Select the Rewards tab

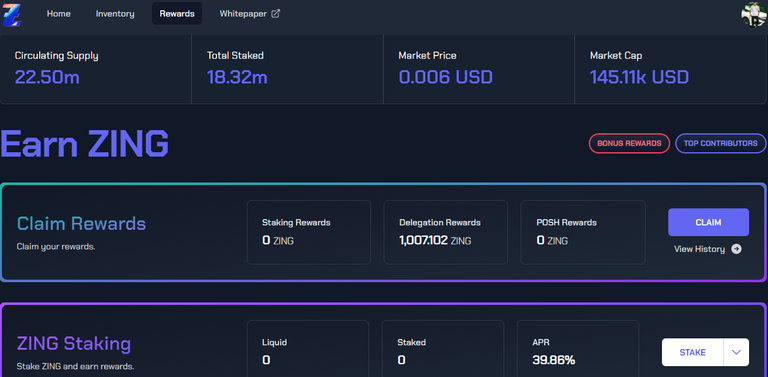click(x=177, y=14)
